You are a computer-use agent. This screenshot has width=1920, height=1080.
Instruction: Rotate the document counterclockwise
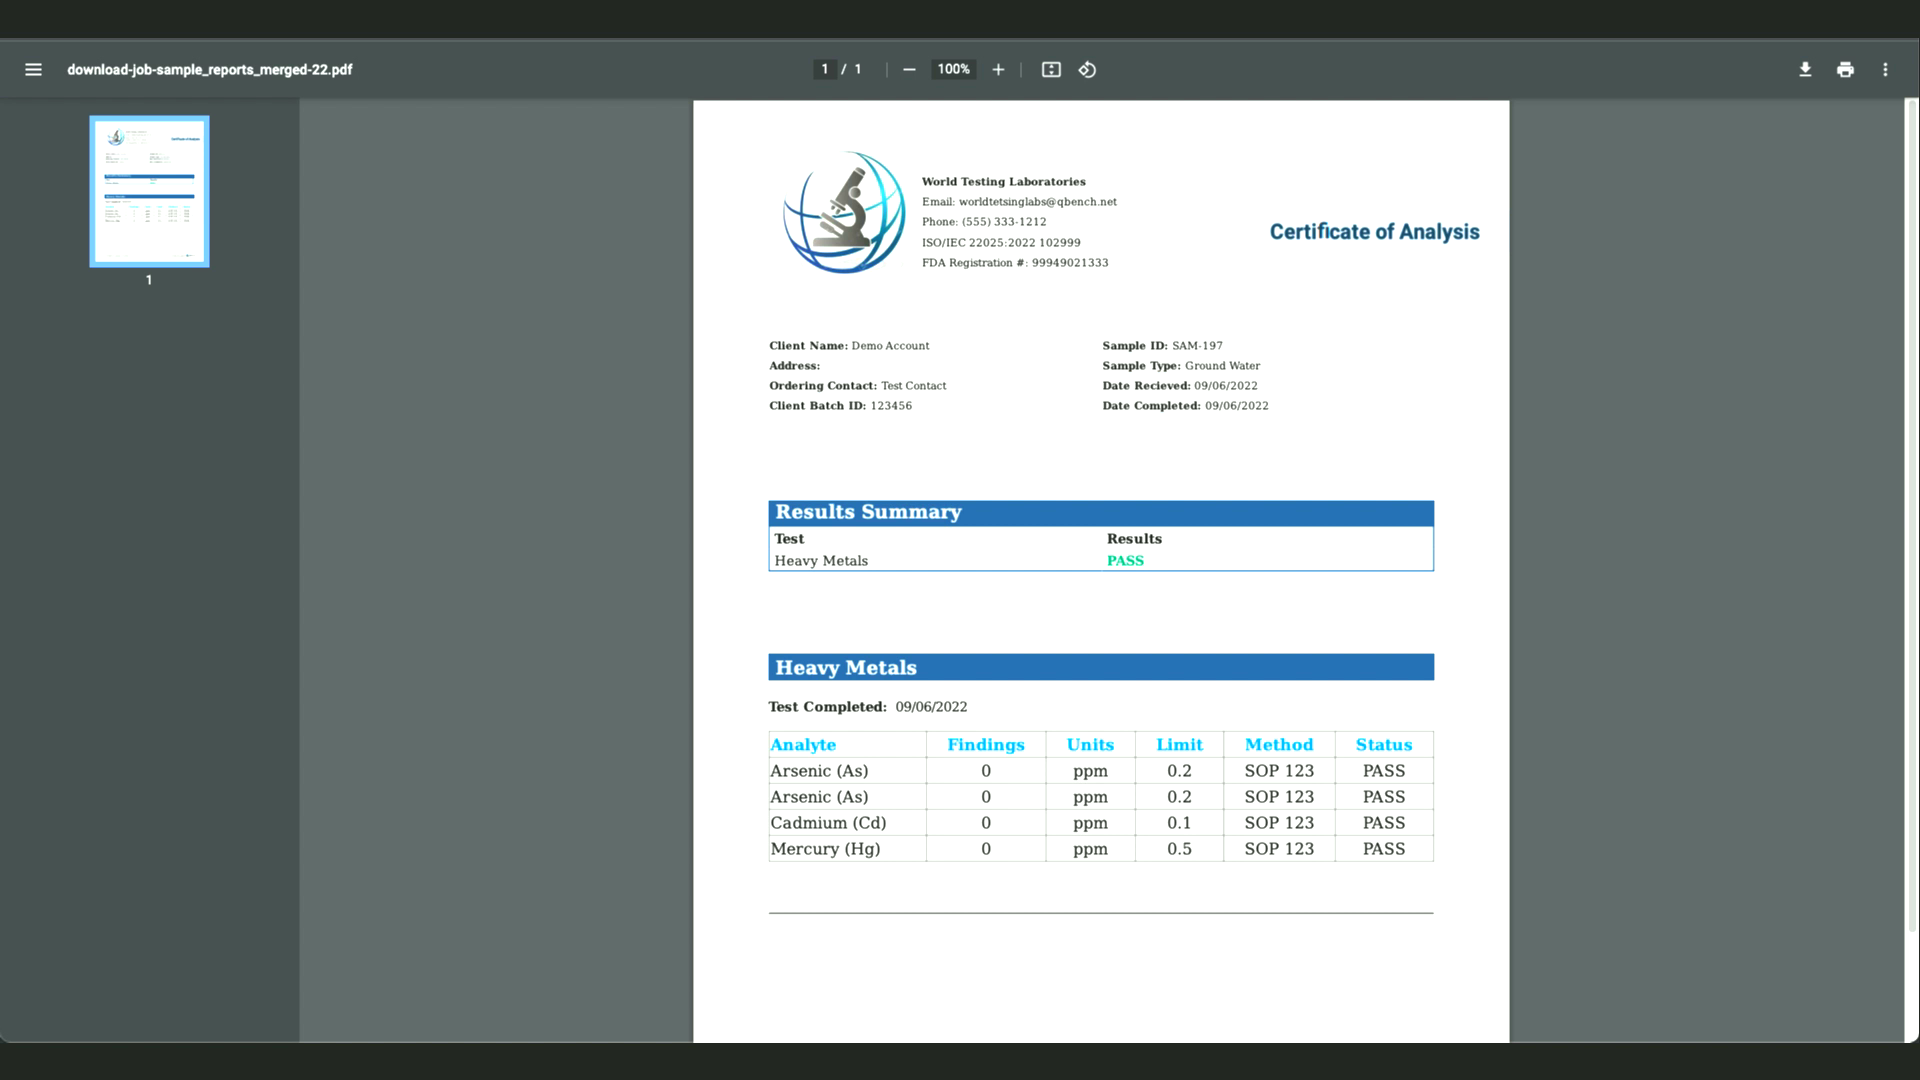click(x=1087, y=69)
